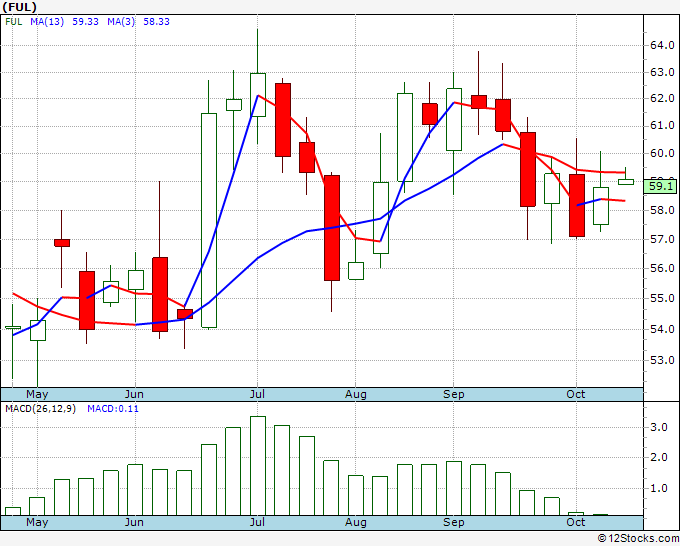Click the 55.0 price axis label
Screen dimensions: 680x546
click(x=662, y=298)
